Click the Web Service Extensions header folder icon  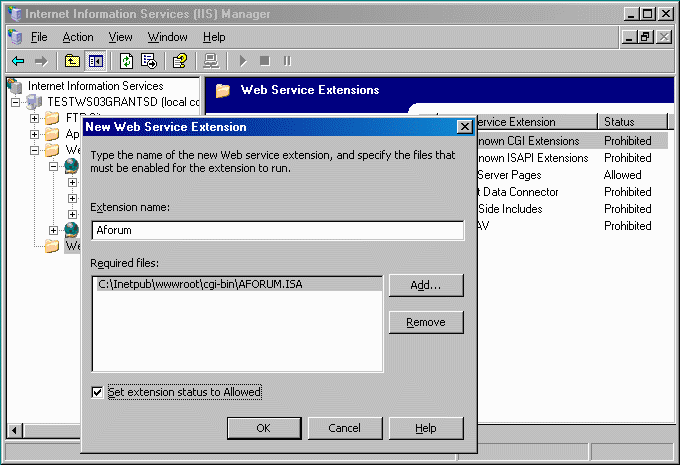[x=223, y=90]
